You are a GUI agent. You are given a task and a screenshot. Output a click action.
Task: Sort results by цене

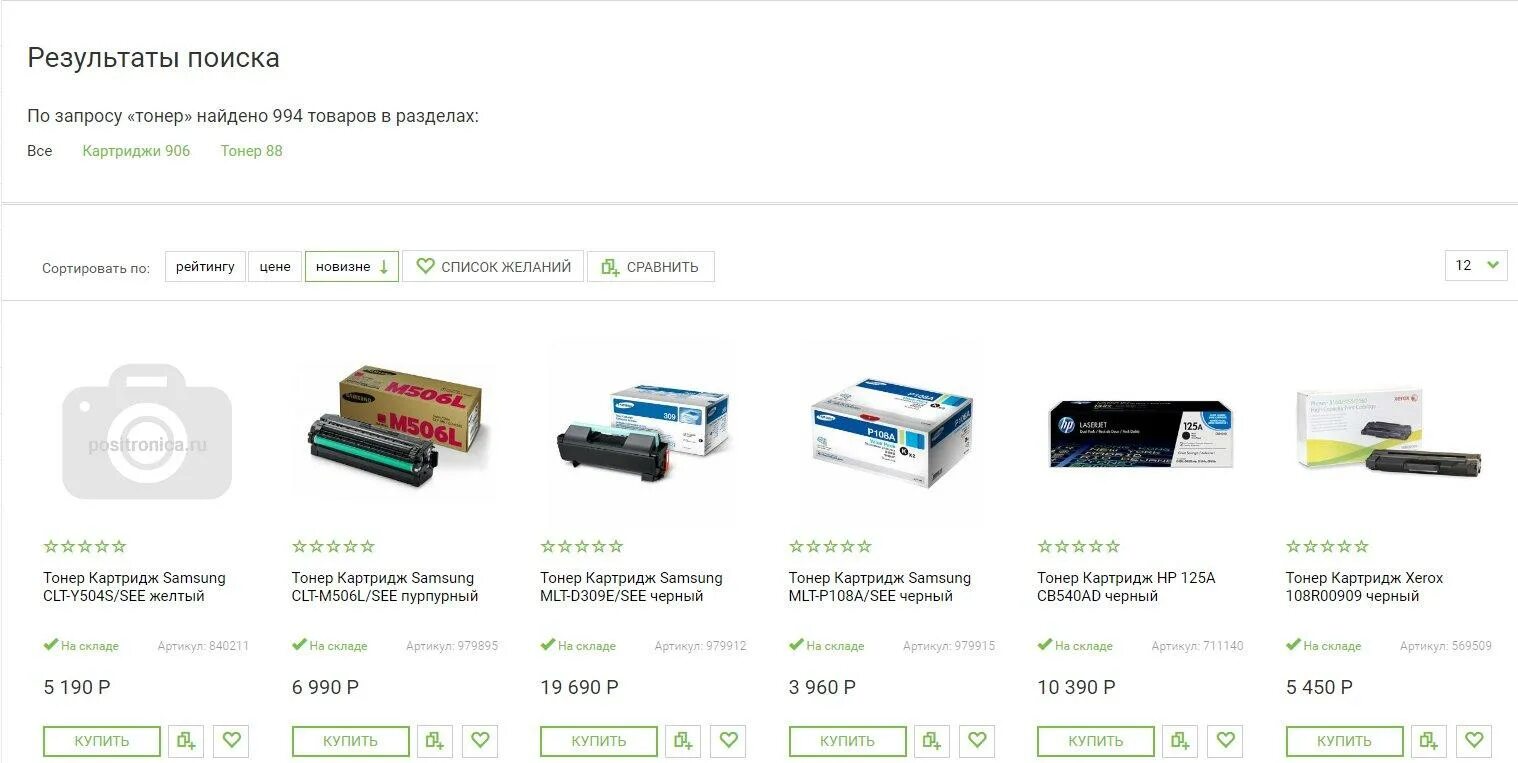275,267
